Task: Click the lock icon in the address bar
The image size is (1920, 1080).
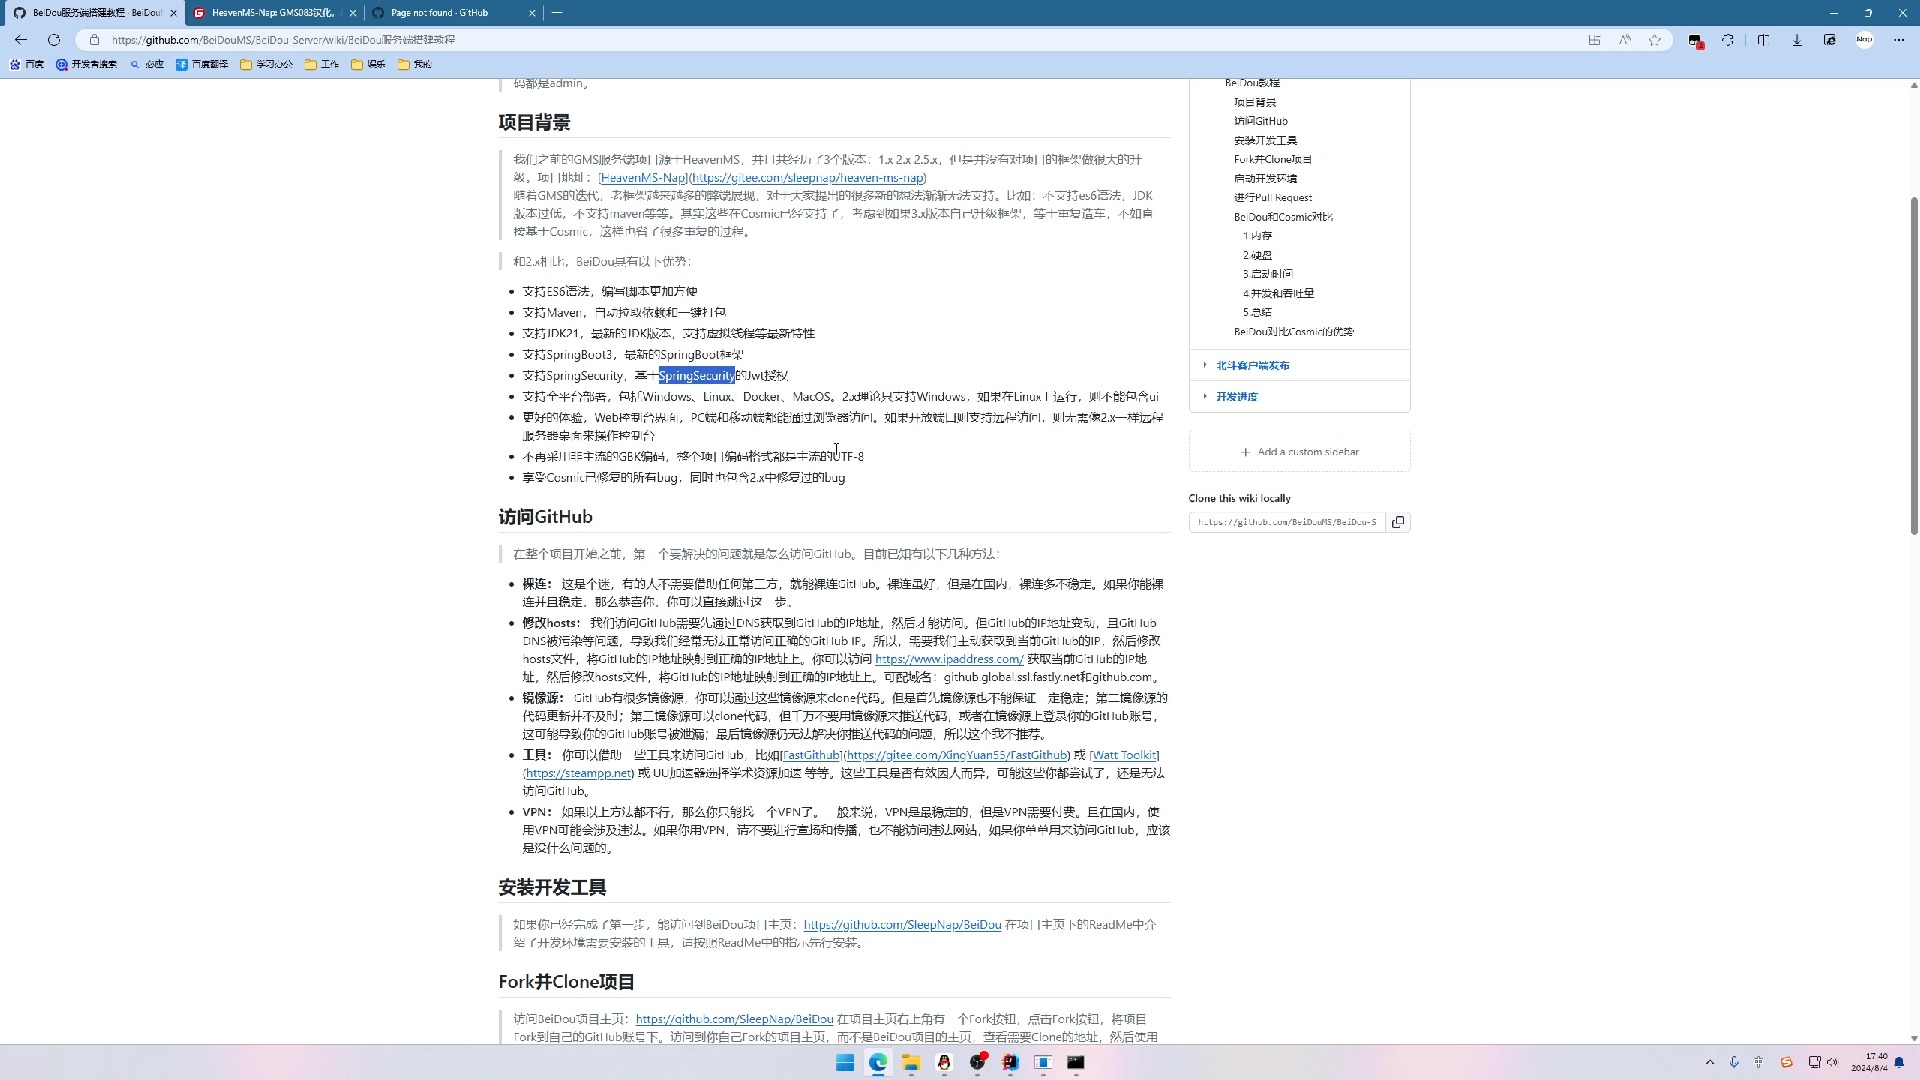Action: click(x=94, y=40)
